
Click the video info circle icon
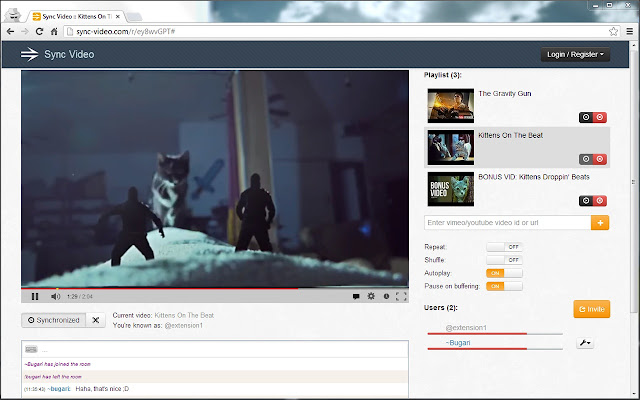coord(386,296)
